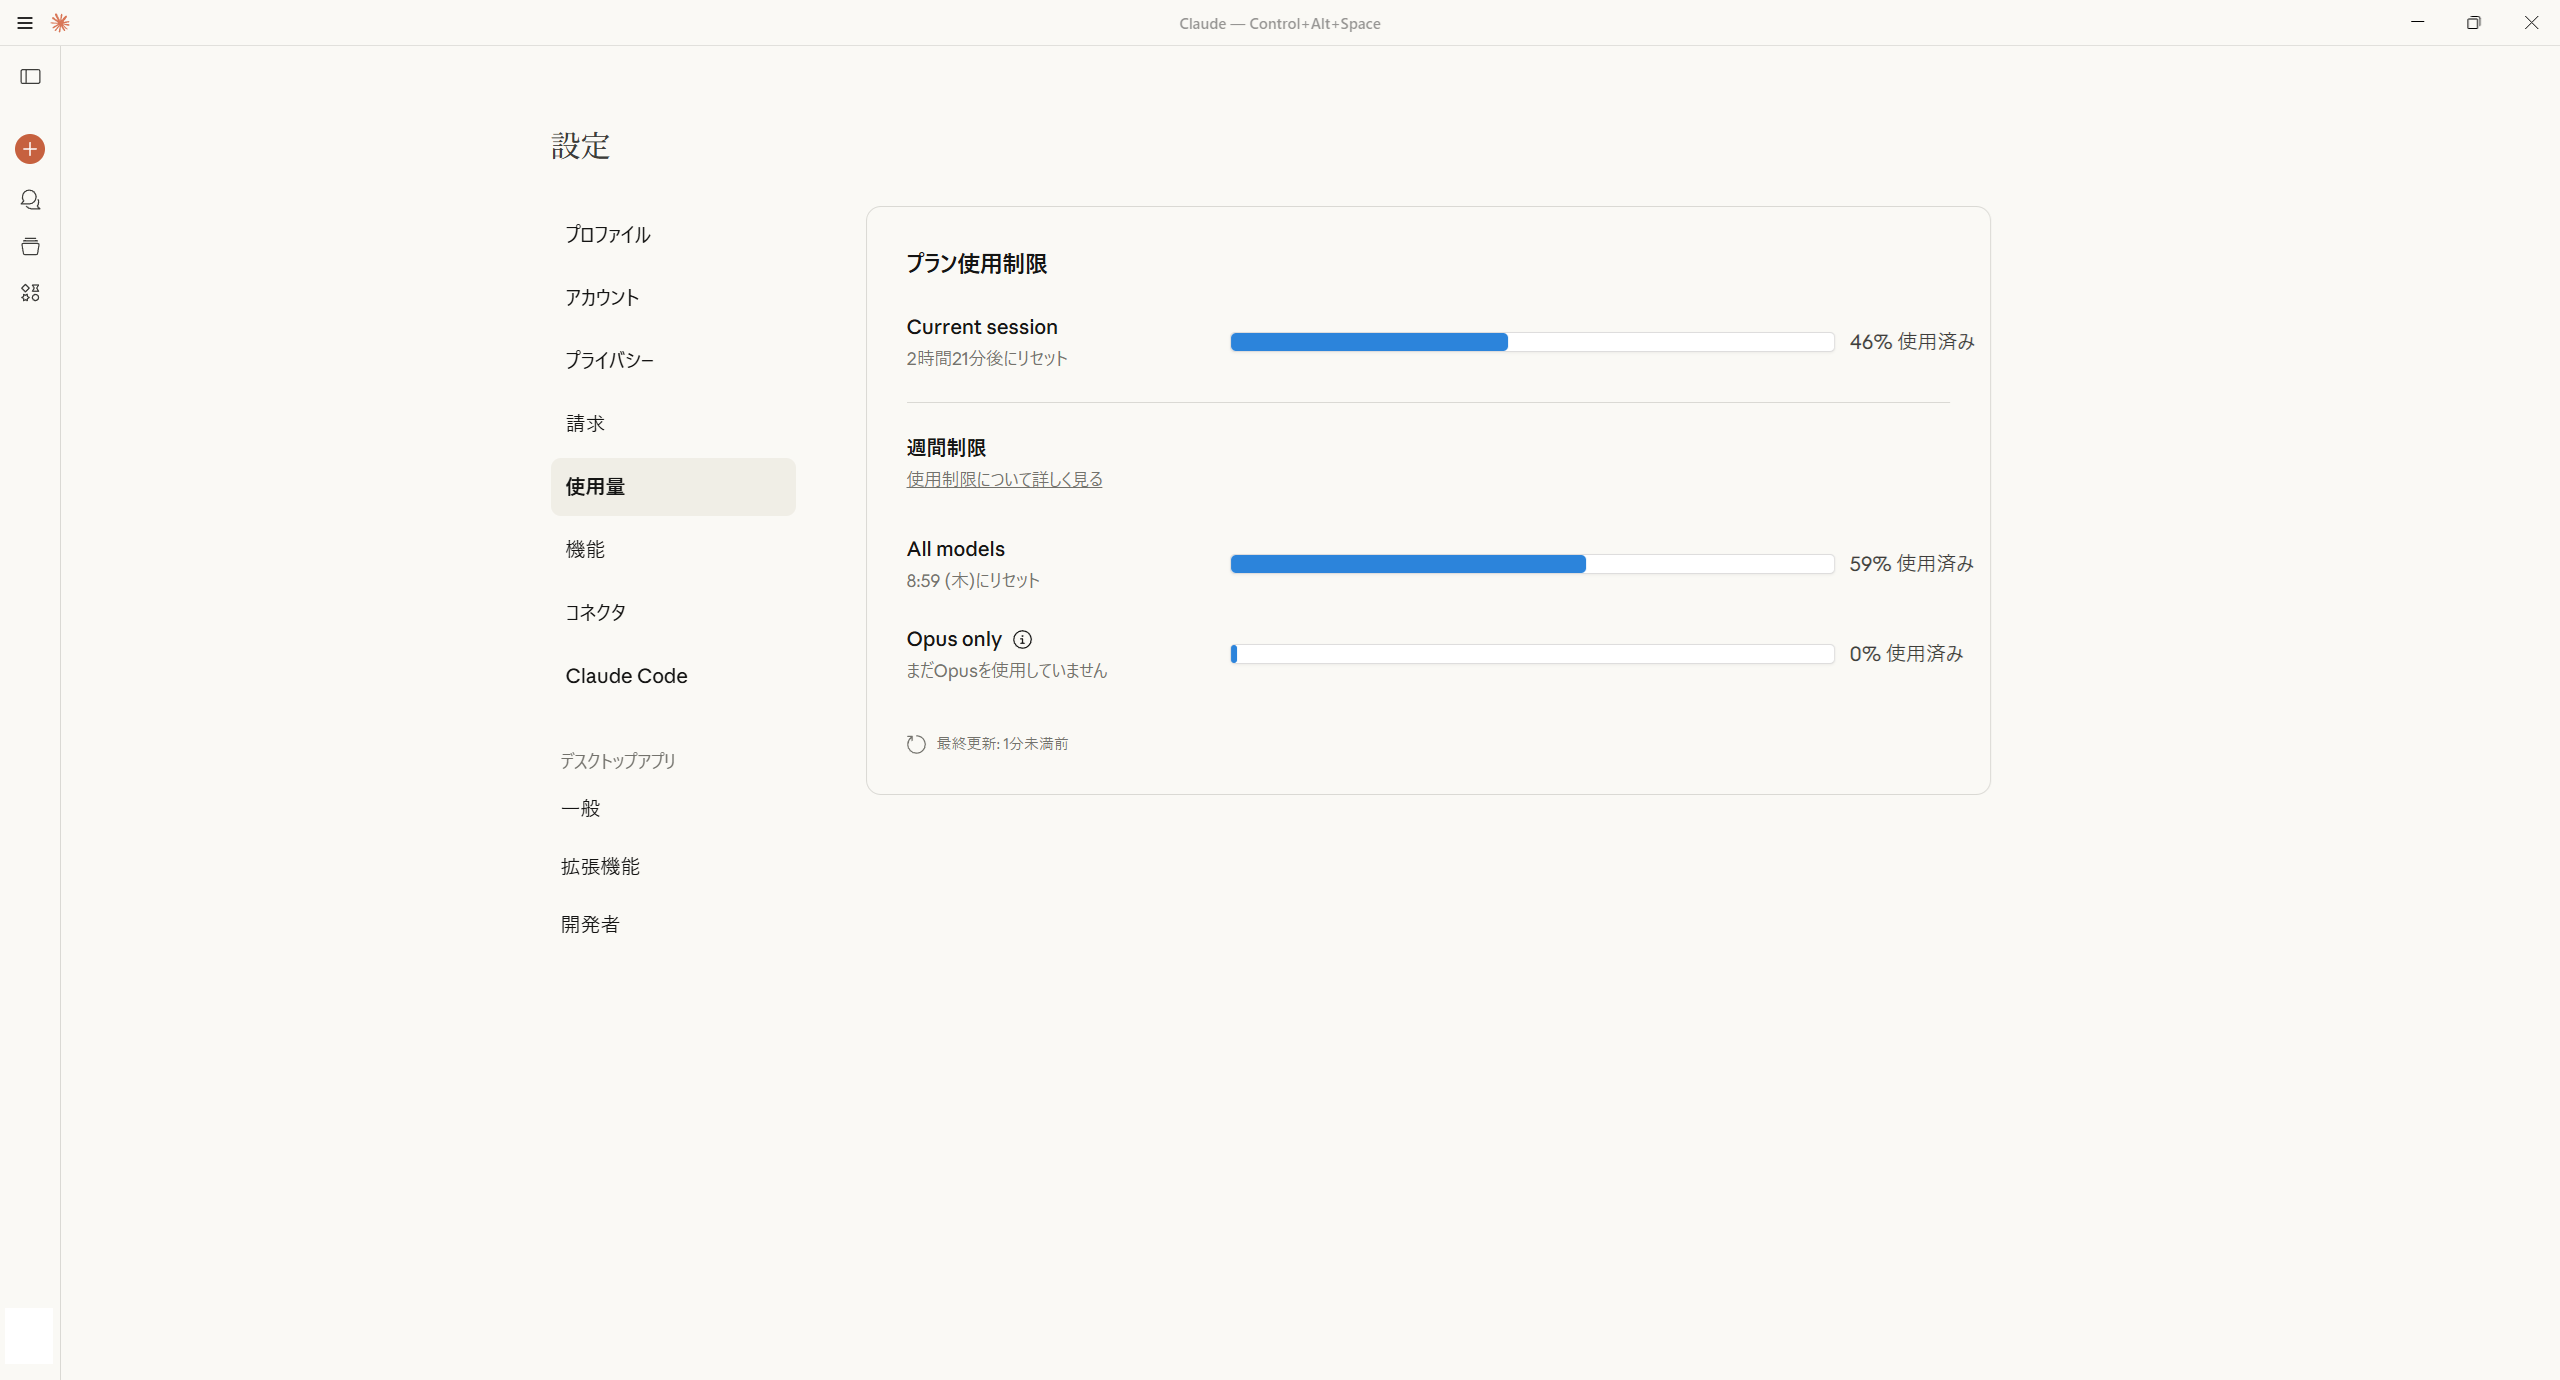Select the Claude Code settings item
Image resolution: width=2560 pixels, height=1380 pixels.
626,676
